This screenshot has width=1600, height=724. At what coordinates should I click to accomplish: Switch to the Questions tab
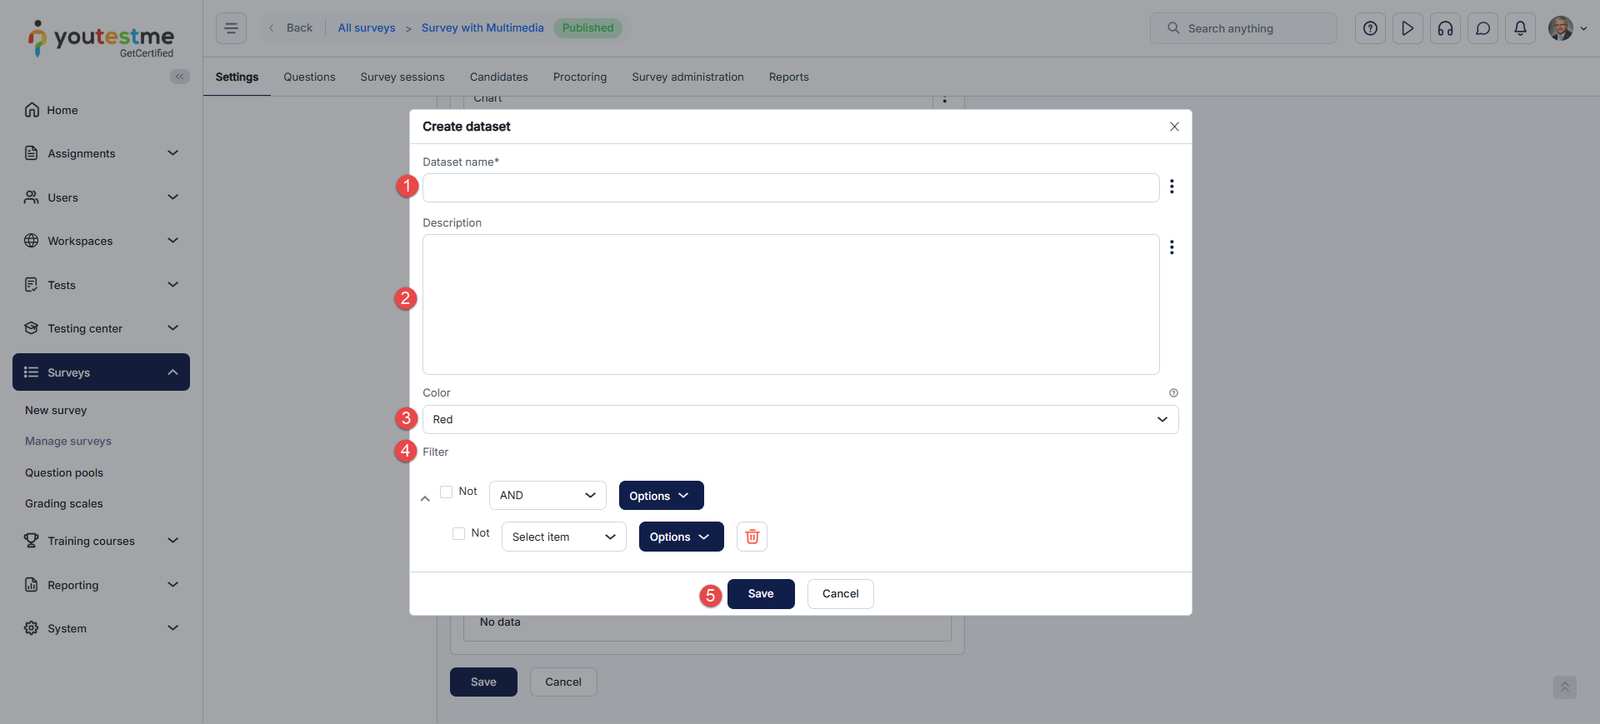tap(309, 77)
